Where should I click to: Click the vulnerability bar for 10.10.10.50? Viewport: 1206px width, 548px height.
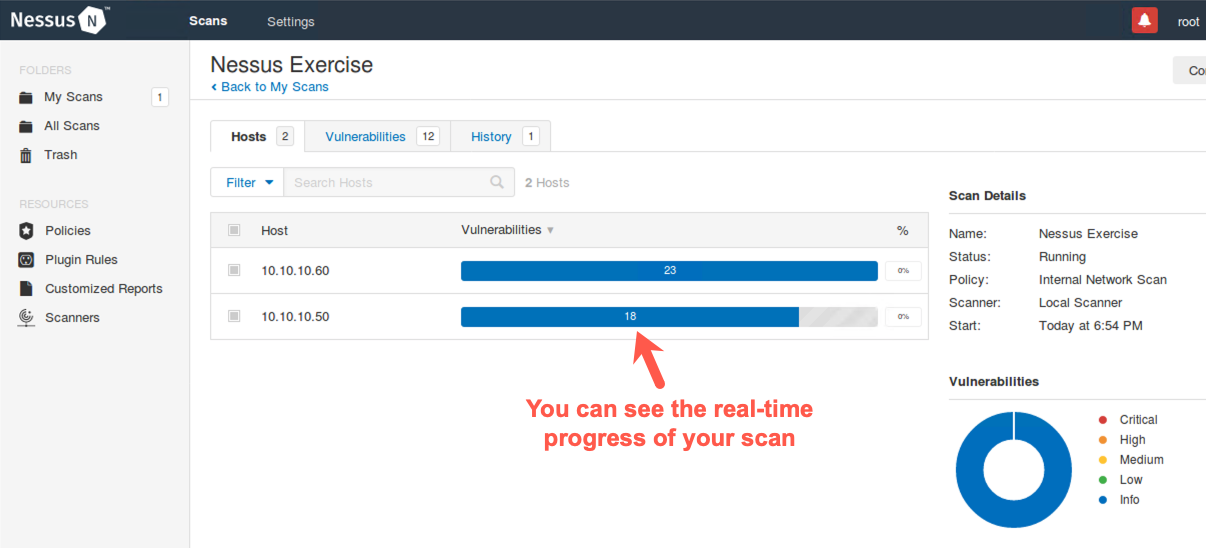(669, 316)
